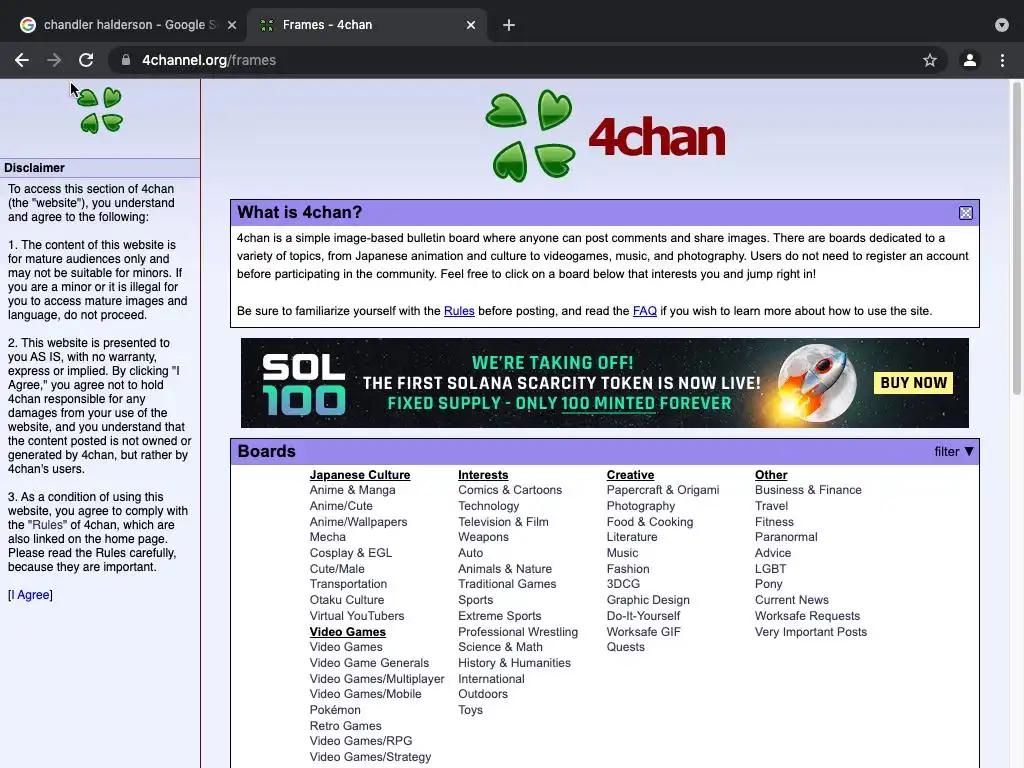Open the Do-It-Yourself board
1024x768 pixels.
pos(643,616)
